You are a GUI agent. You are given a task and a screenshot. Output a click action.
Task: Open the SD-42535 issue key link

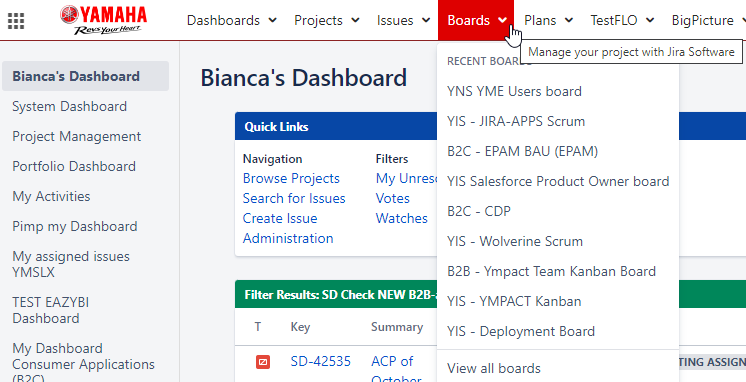pyautogui.click(x=321, y=362)
